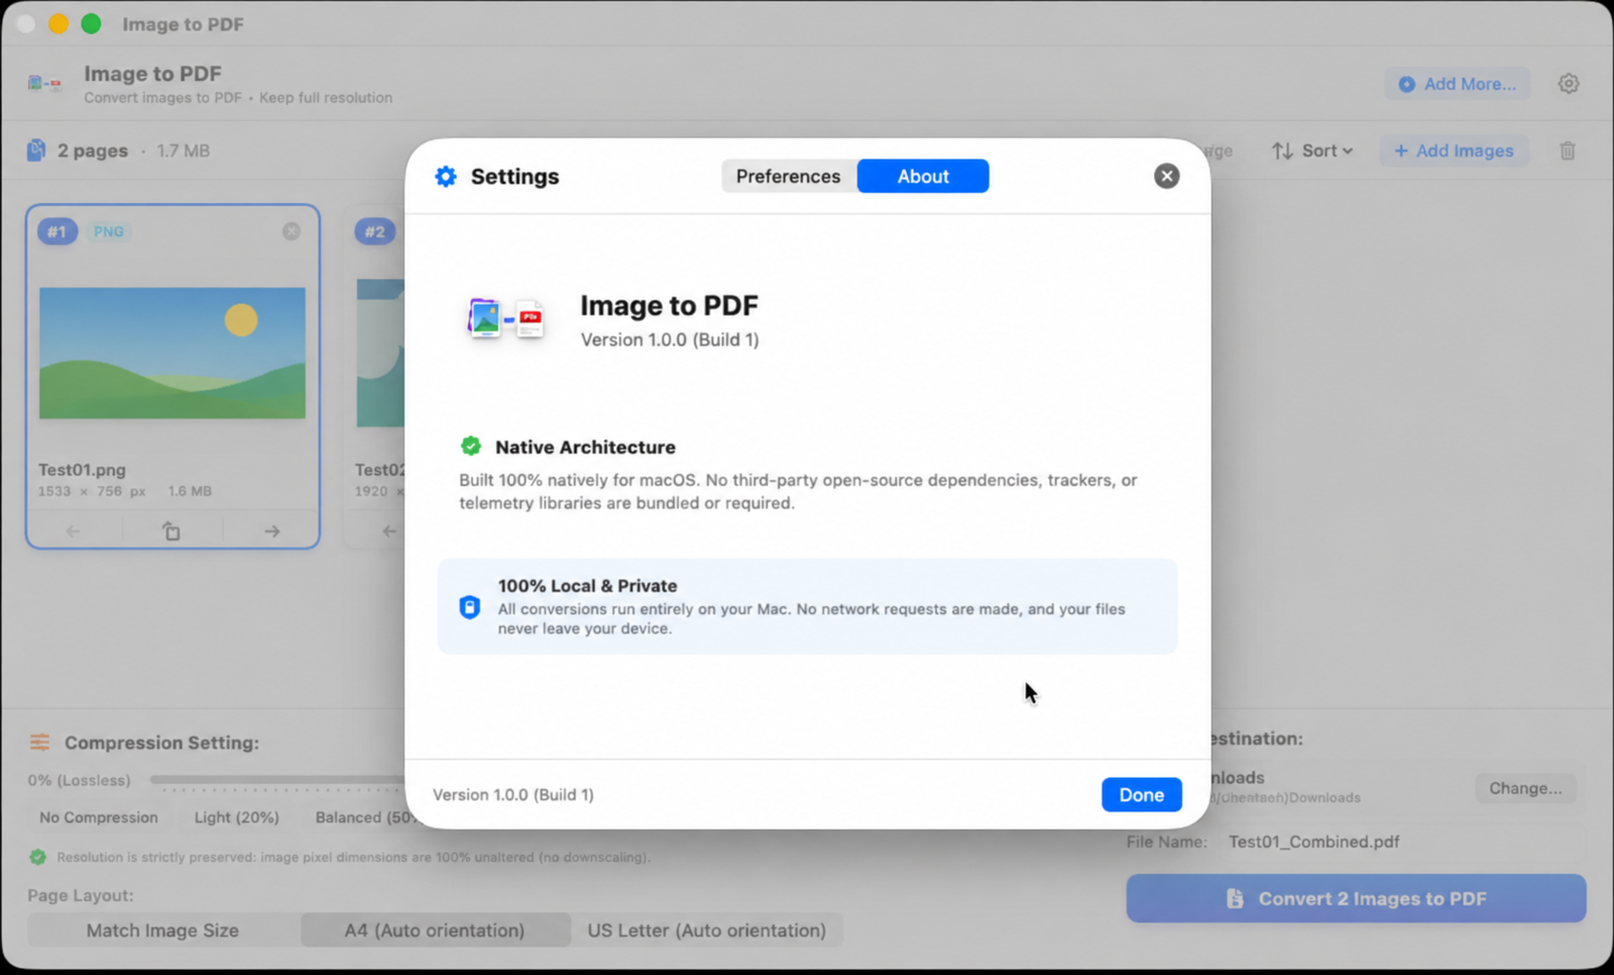Click the Add More... button
The image size is (1614, 975).
point(1457,84)
